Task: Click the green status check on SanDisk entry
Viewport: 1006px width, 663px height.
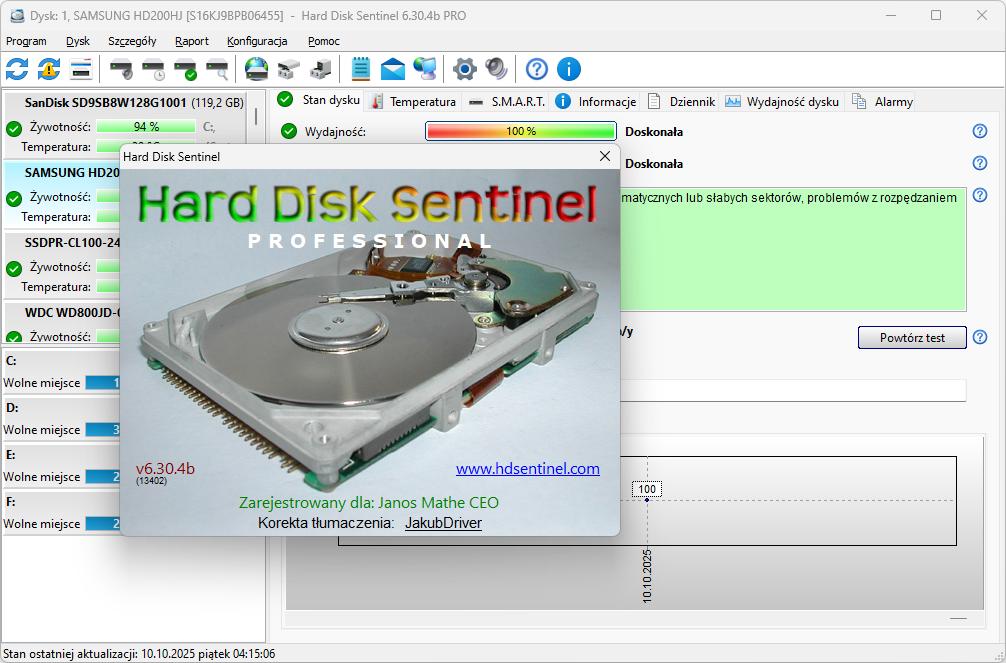Action: [14, 128]
